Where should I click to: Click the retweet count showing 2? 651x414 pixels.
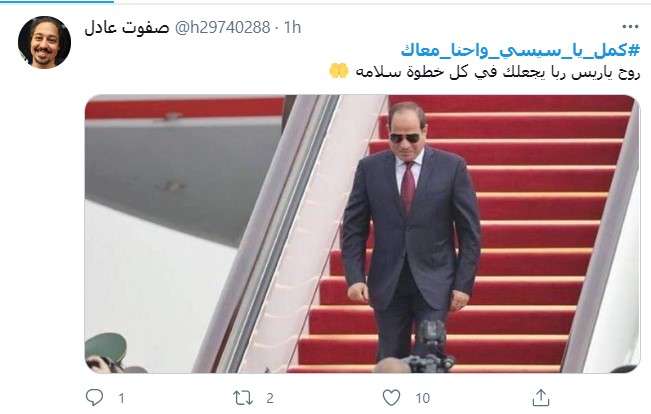[x=270, y=399]
